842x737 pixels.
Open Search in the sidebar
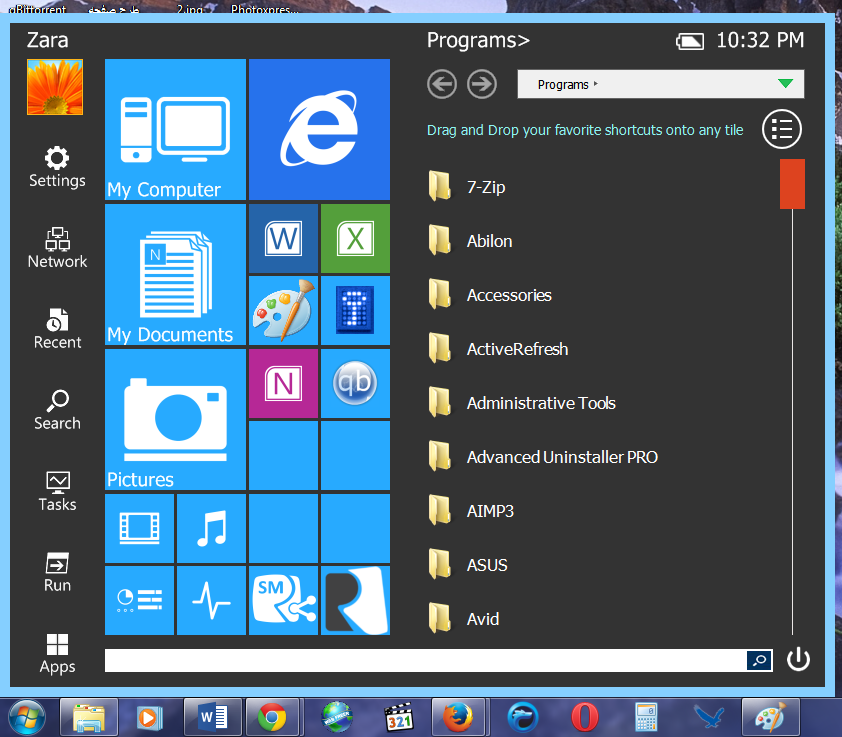(57, 410)
